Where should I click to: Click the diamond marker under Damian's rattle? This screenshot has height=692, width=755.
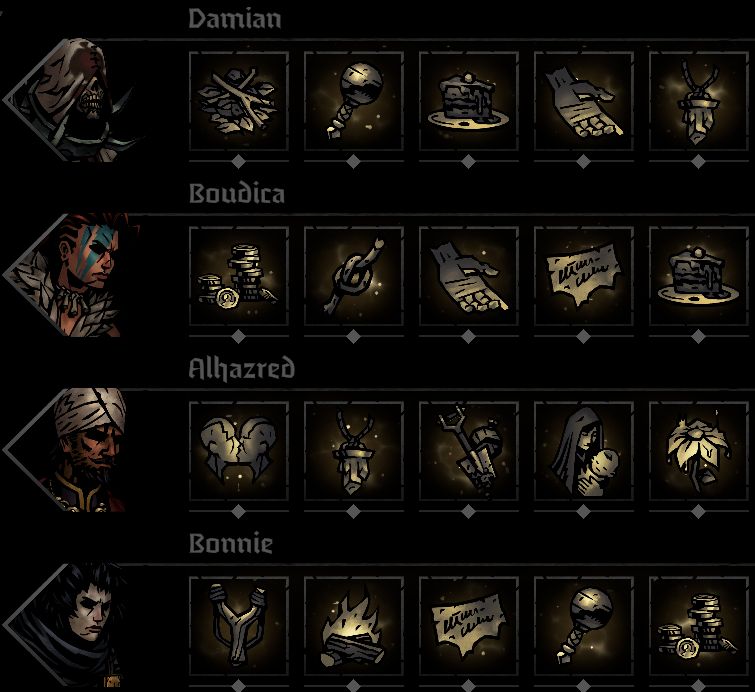click(354, 162)
